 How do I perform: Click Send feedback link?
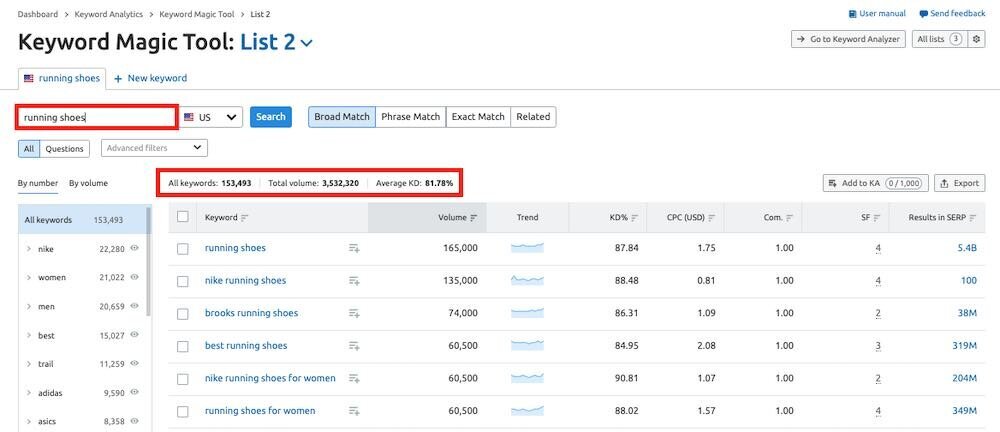coord(953,13)
